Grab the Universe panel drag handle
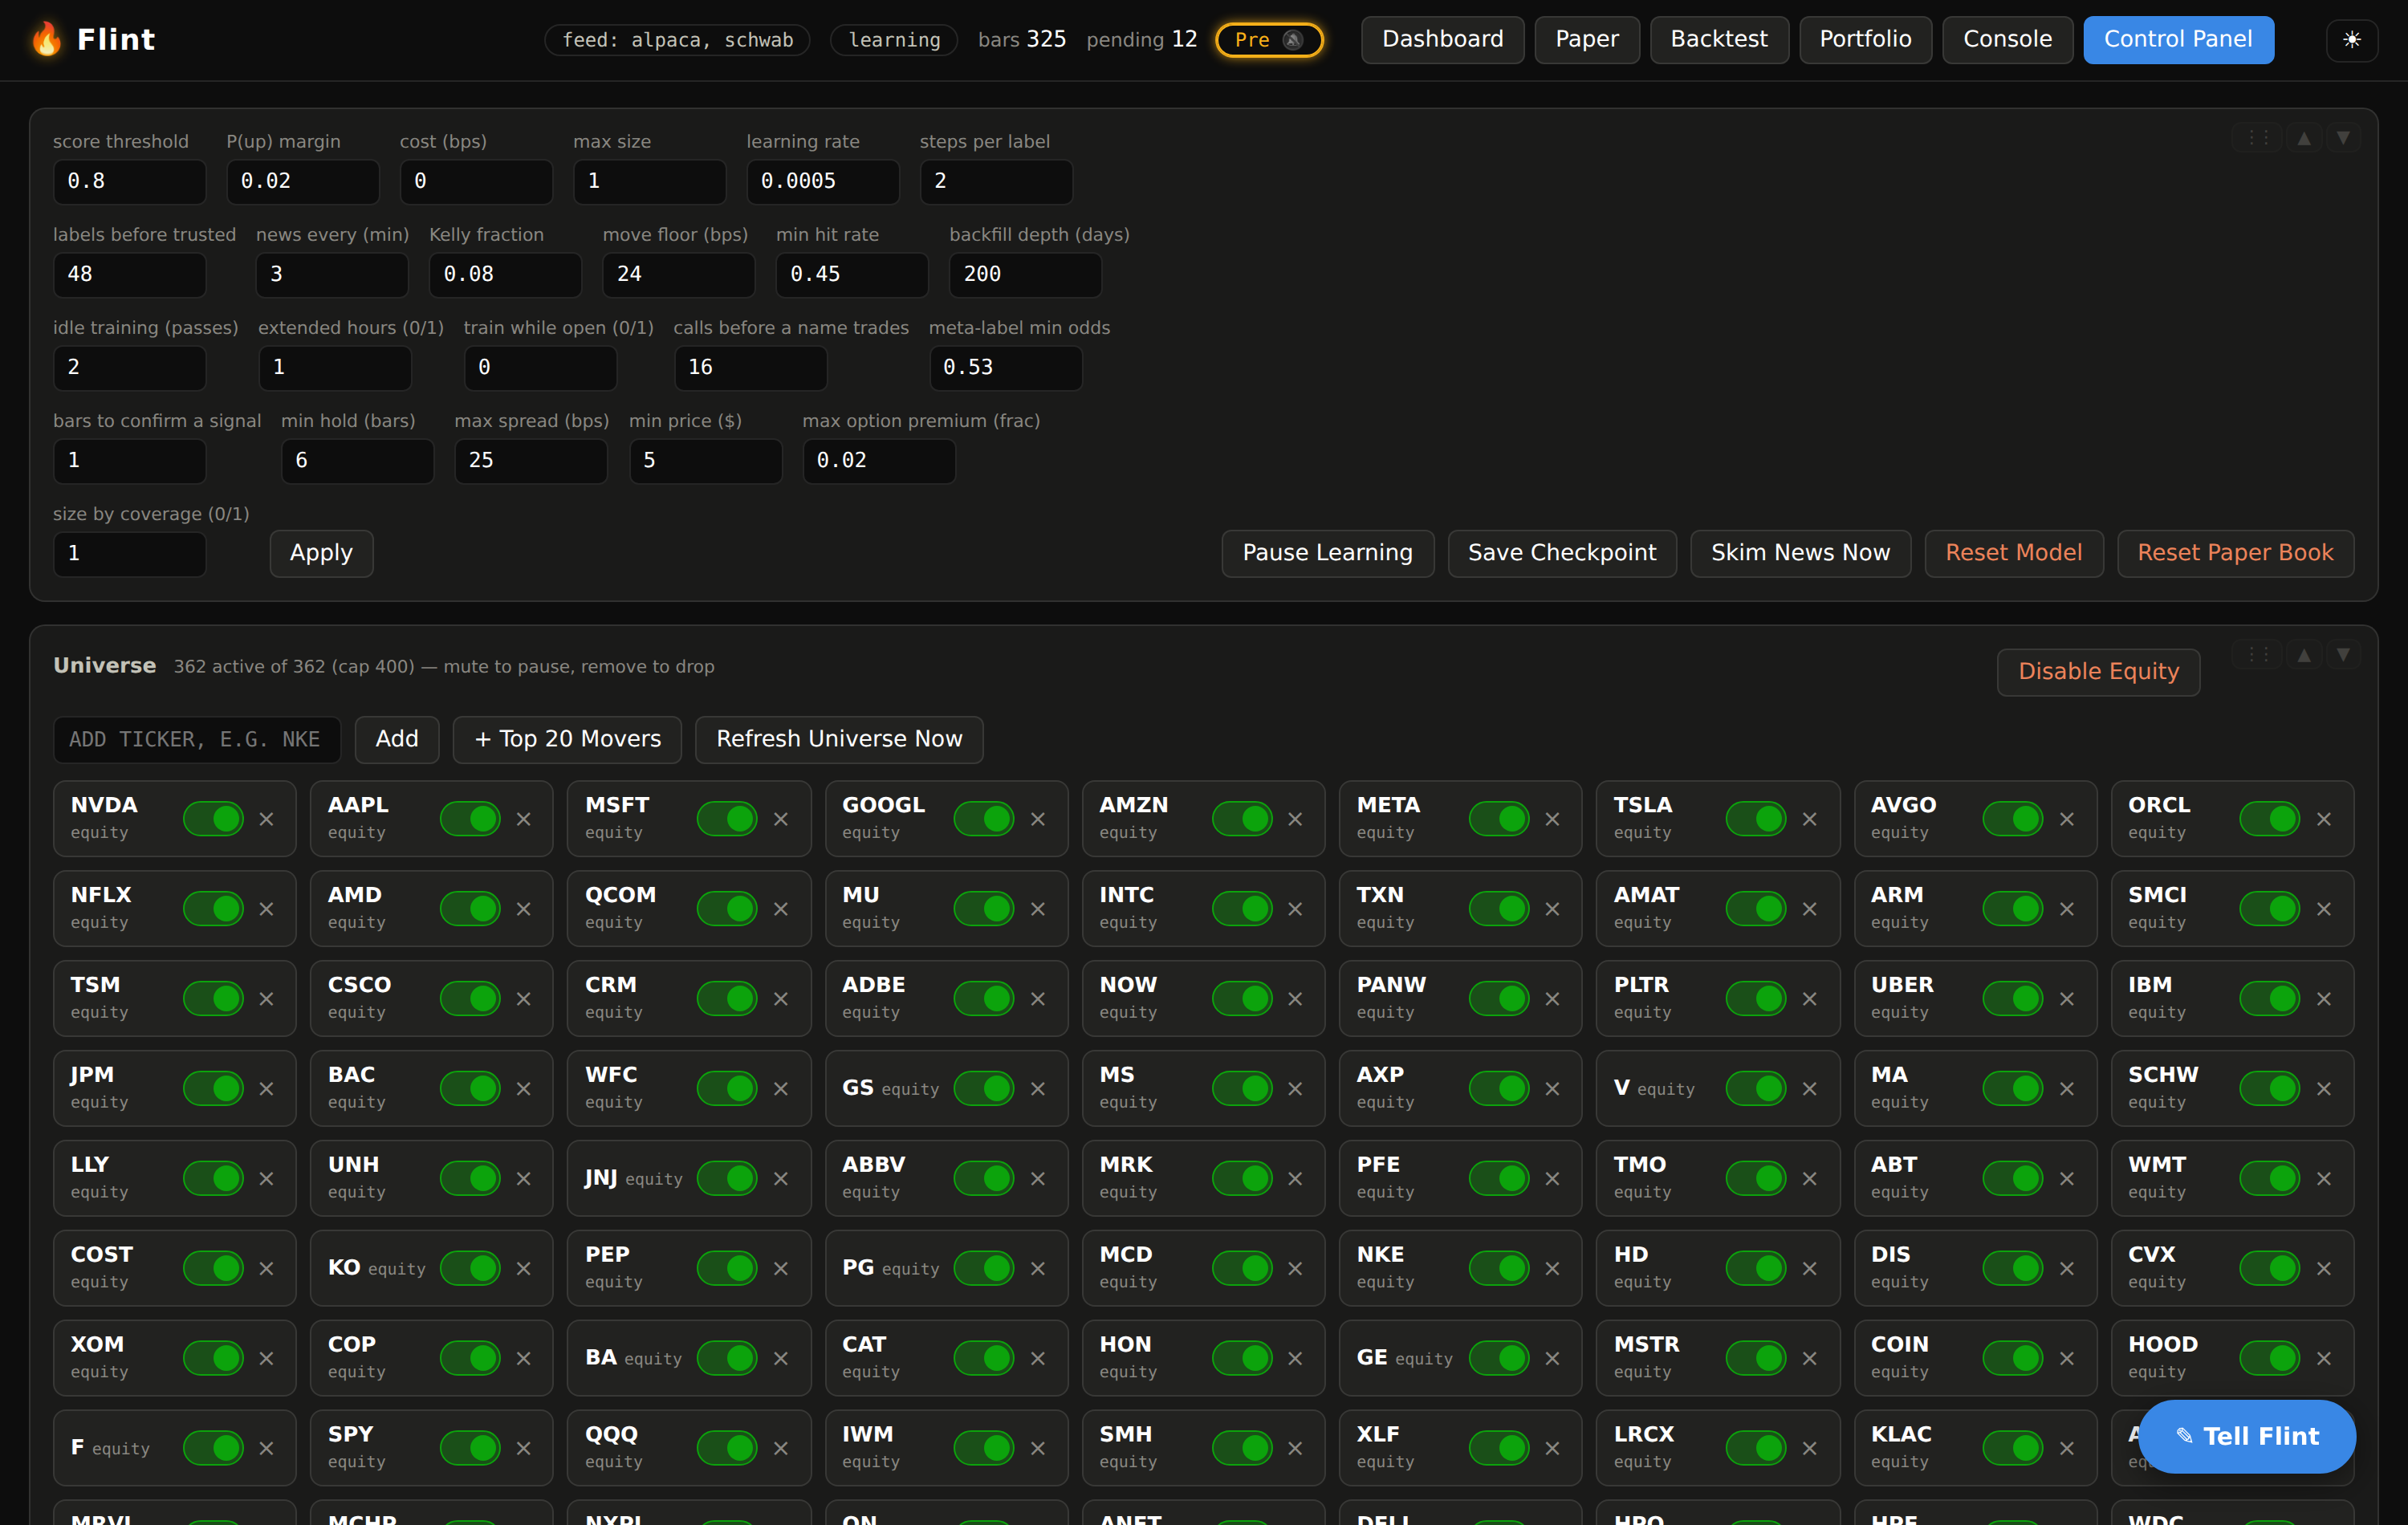Viewport: 2408px width, 1525px height. pyautogui.click(x=2256, y=655)
